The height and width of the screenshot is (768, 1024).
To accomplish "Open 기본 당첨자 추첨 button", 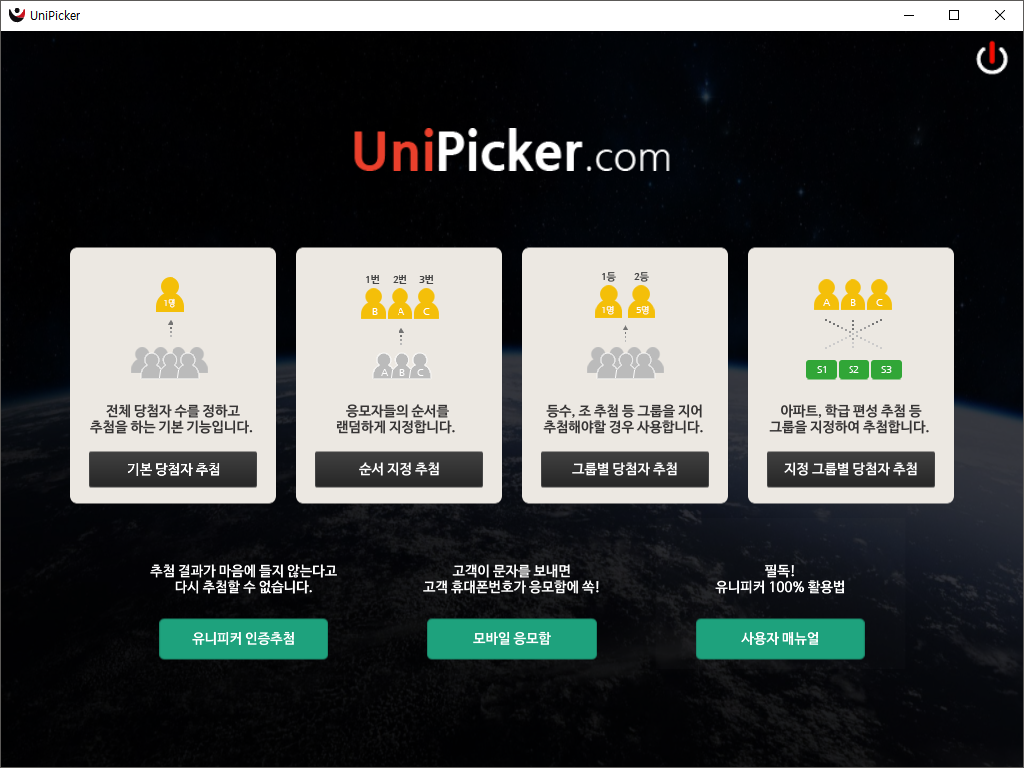I will pos(173,469).
